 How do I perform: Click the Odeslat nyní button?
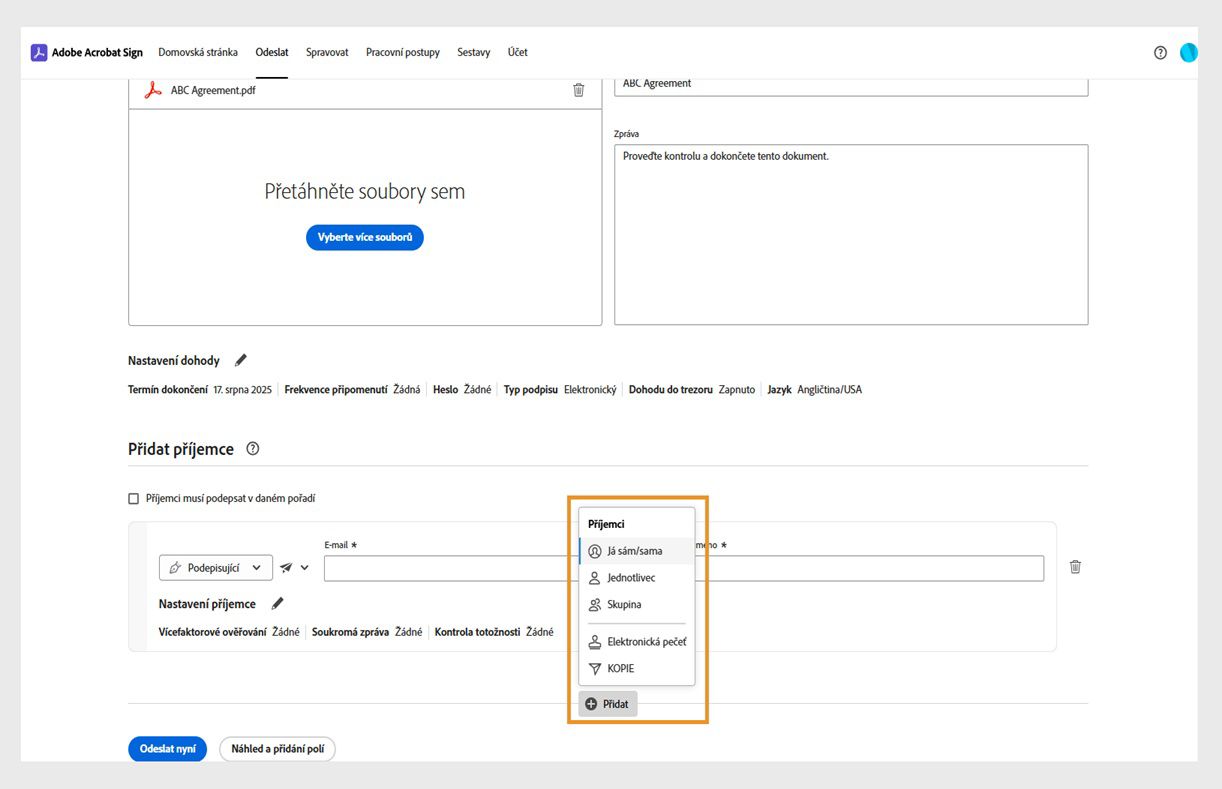167,749
